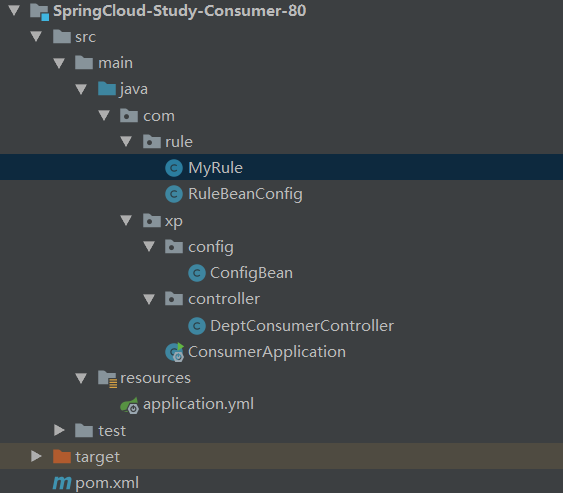The image size is (563, 493).
Task: Select the xp package label
Action: (174, 222)
